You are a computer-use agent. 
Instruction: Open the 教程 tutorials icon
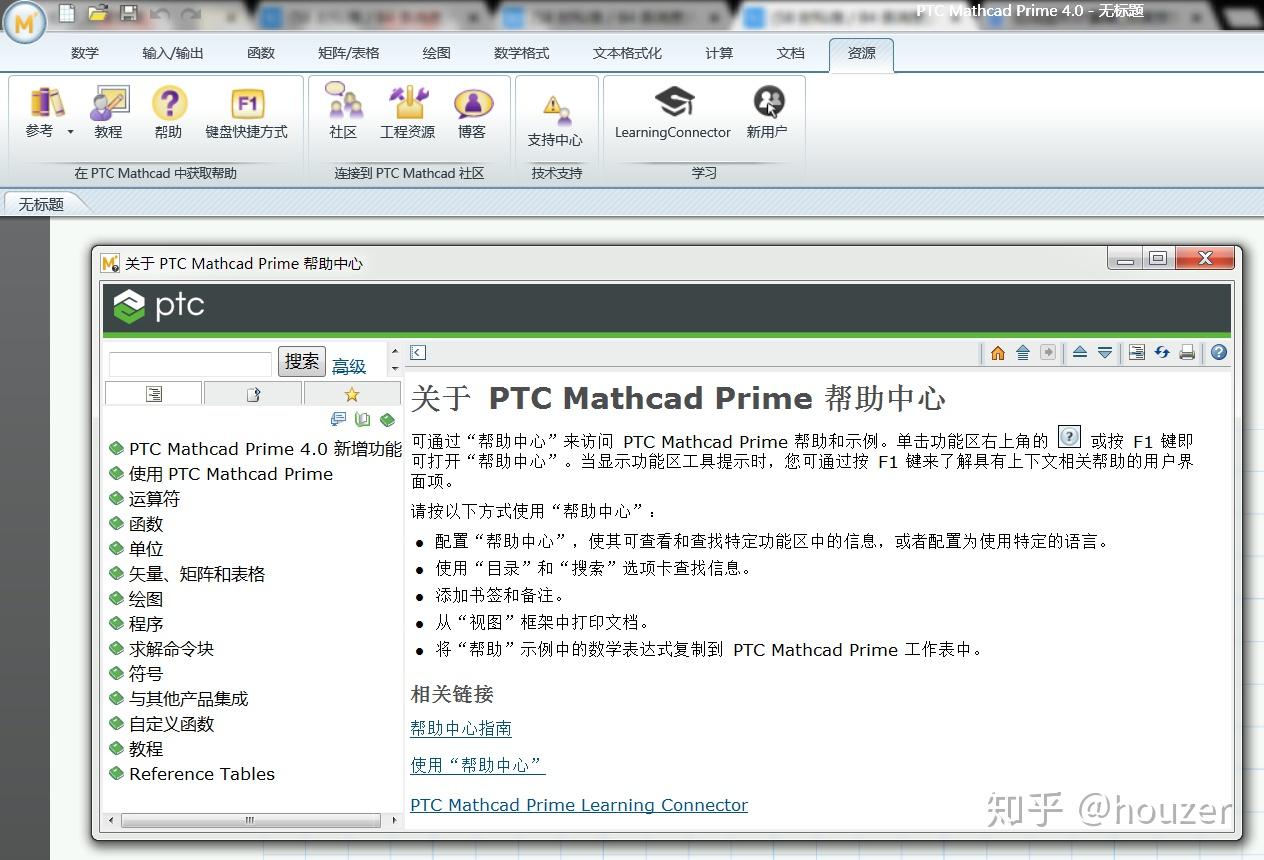[108, 112]
